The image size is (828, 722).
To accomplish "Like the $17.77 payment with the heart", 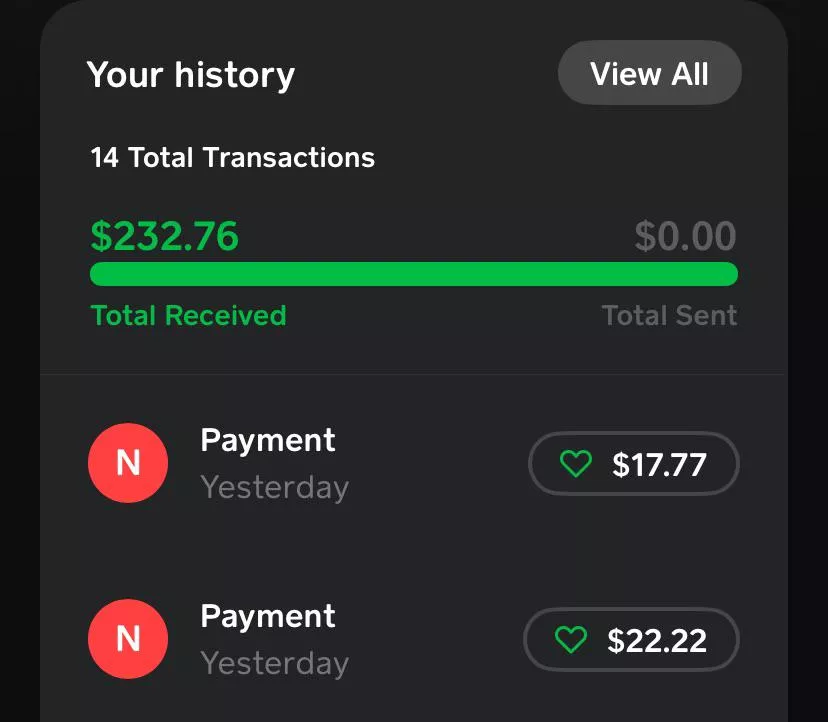I will (x=575, y=464).
